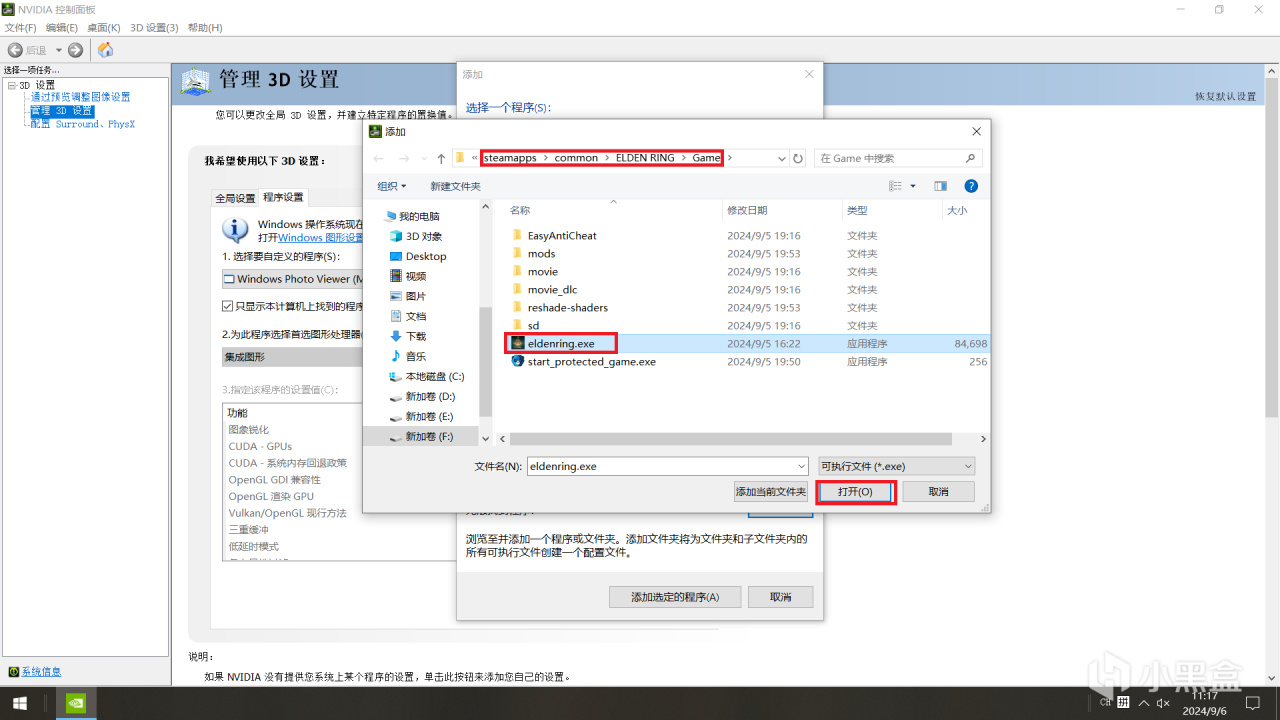Toggle 只显示本计算机上找到的程序 checkbox
Screen dimensions: 1280x720
(x=228, y=306)
